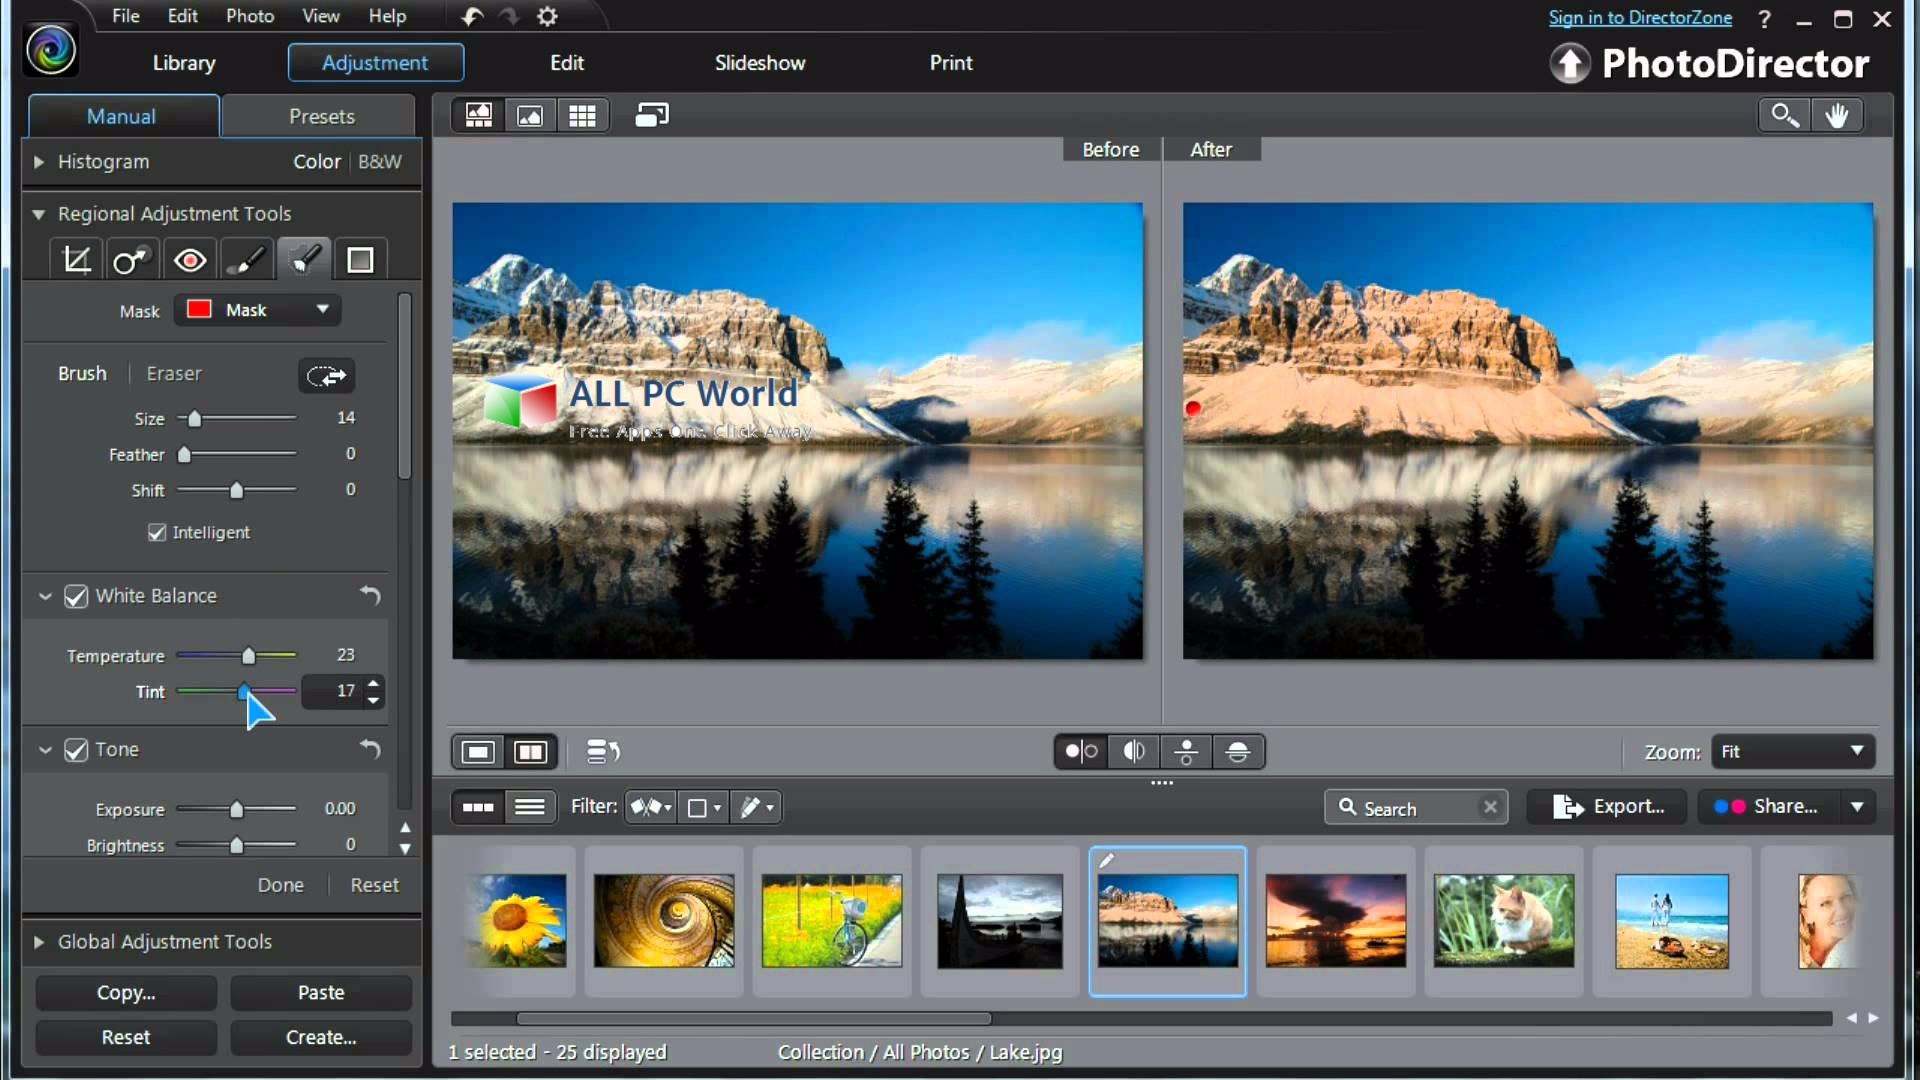Expand the Histogram panel

(x=37, y=161)
